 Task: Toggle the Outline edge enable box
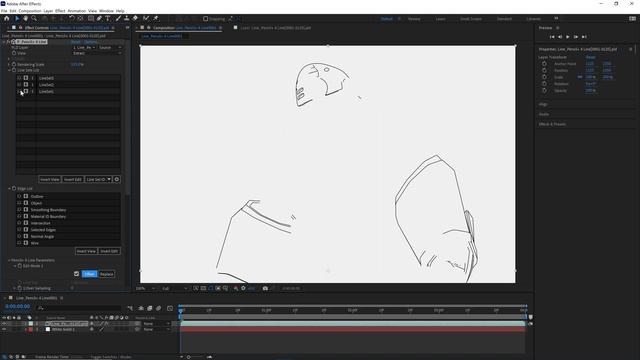coord(26,196)
